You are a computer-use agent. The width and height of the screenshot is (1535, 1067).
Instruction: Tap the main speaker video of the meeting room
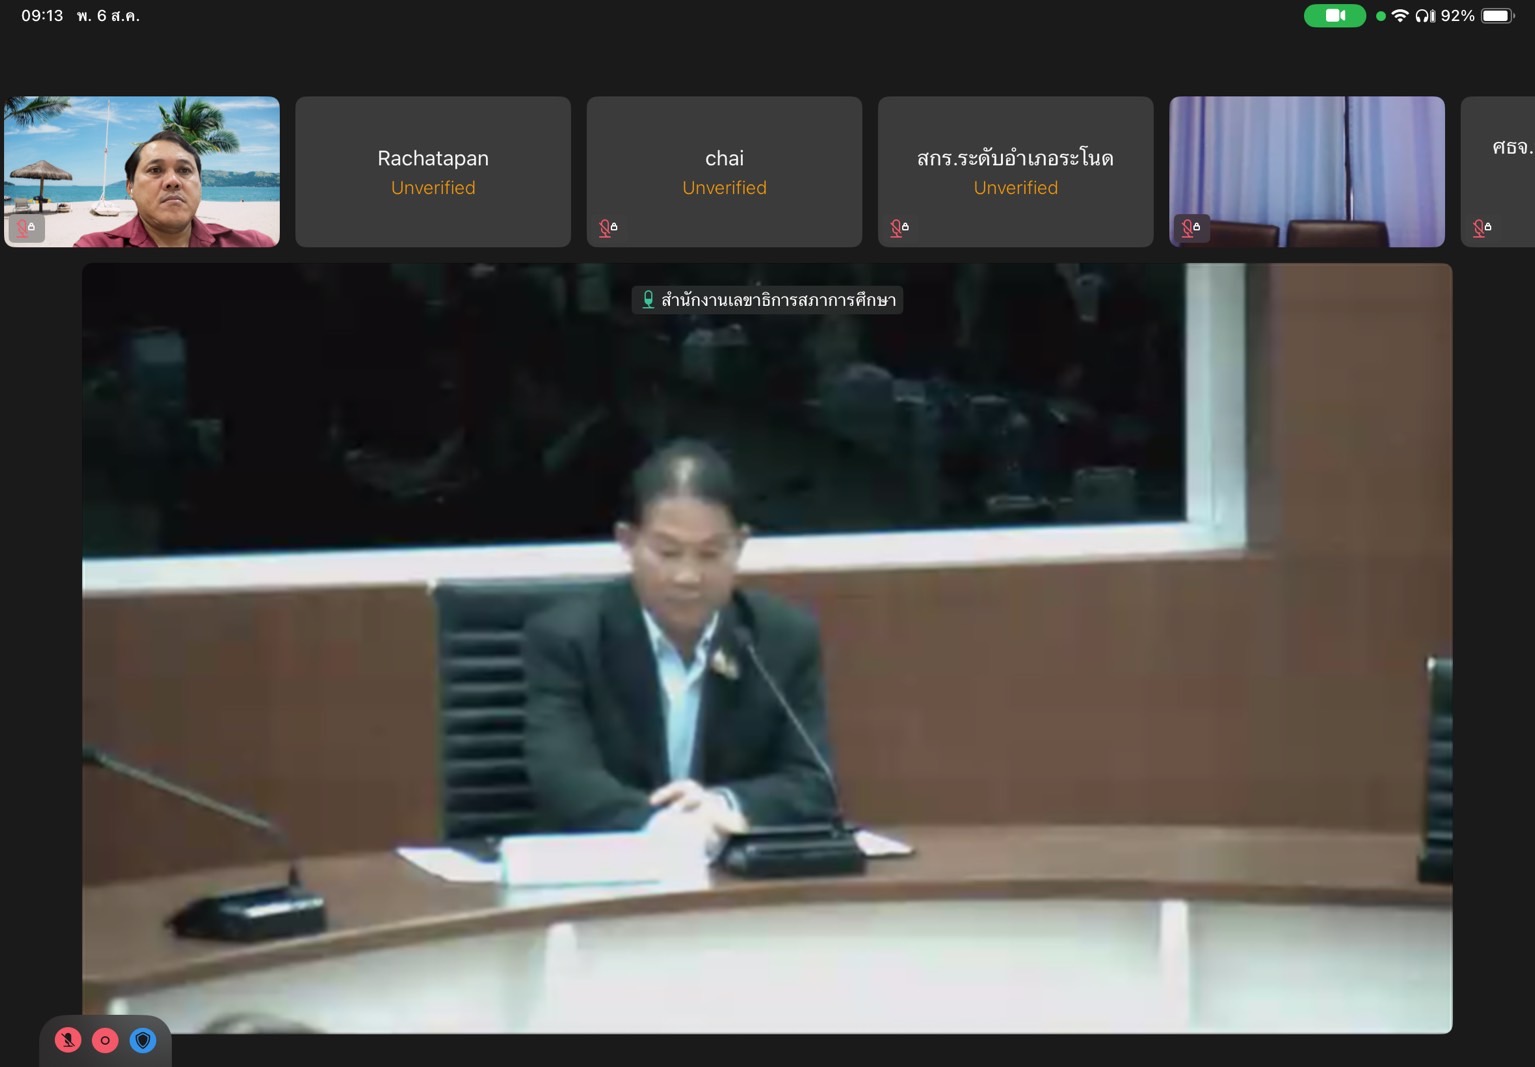767,648
